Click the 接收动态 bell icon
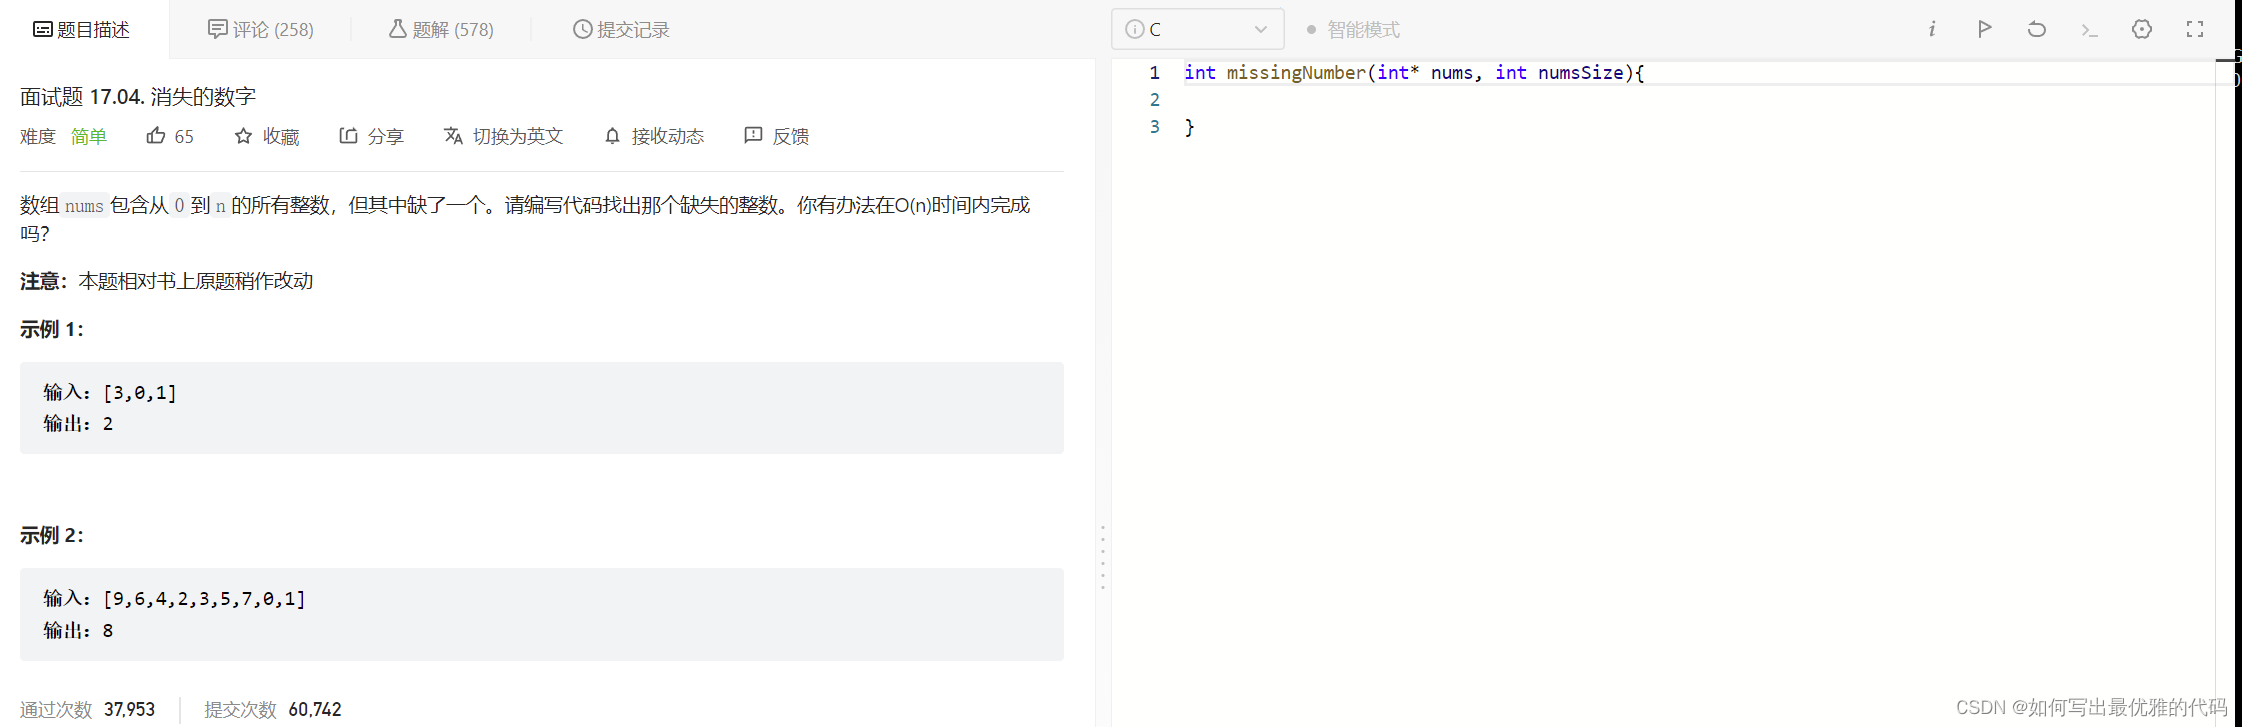The width and height of the screenshot is (2242, 727). pos(612,136)
